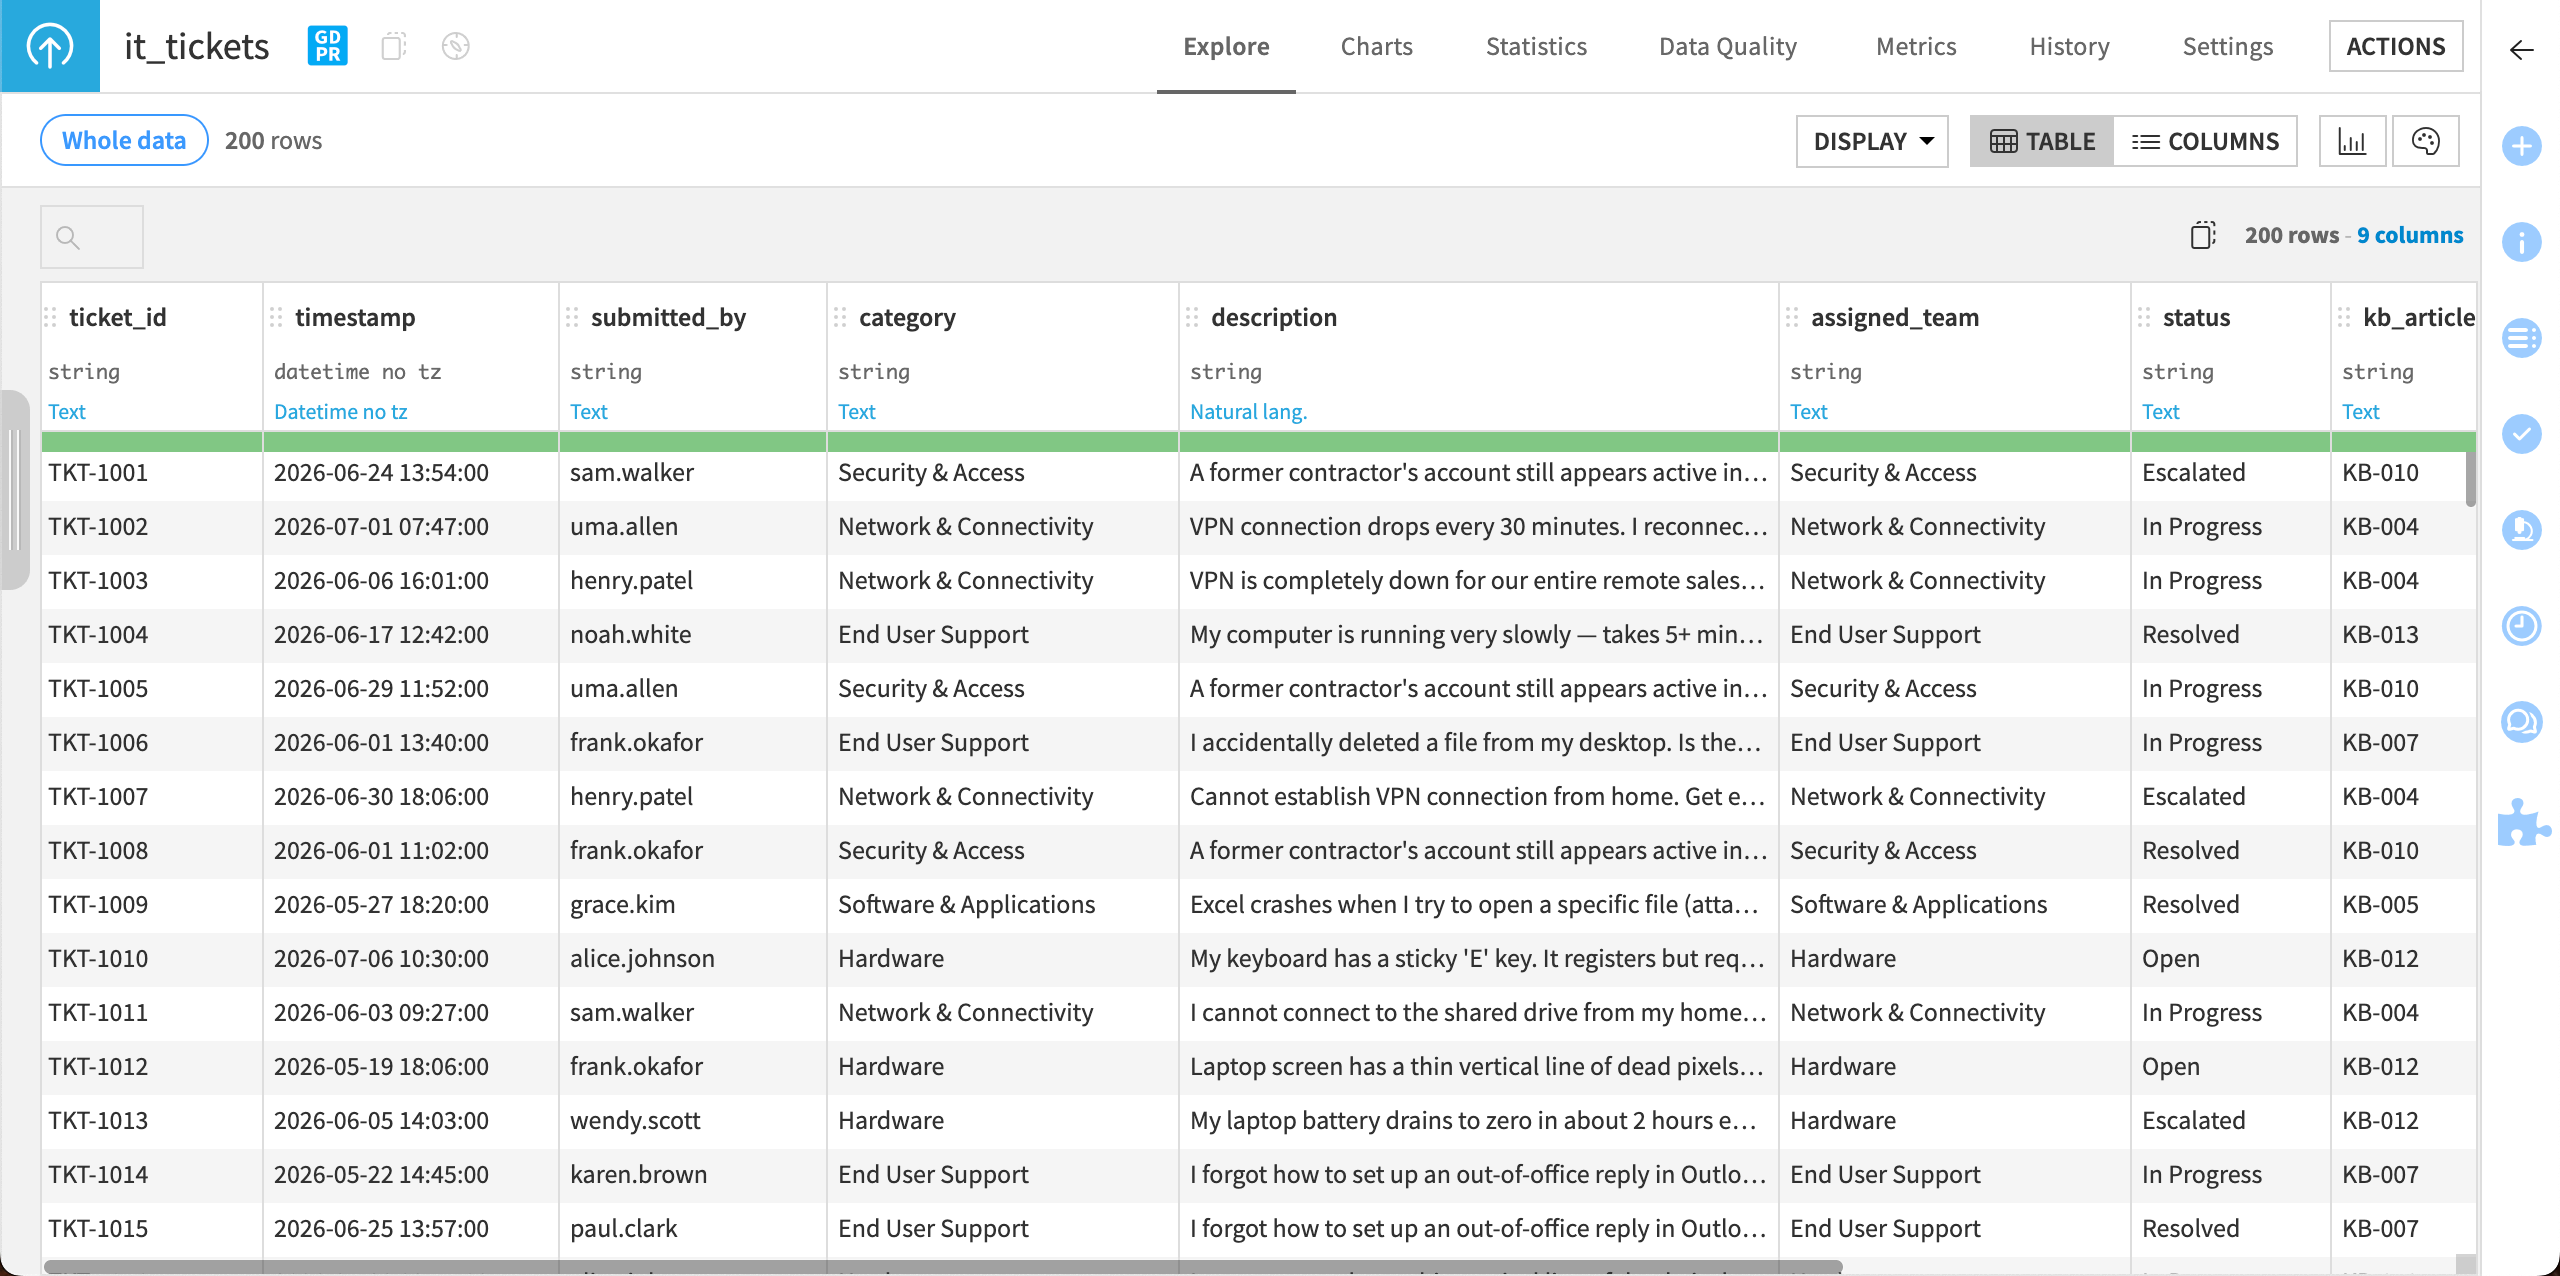The width and height of the screenshot is (2560, 1276).
Task: Click the left panel collapse handle
Action: (x=14, y=490)
